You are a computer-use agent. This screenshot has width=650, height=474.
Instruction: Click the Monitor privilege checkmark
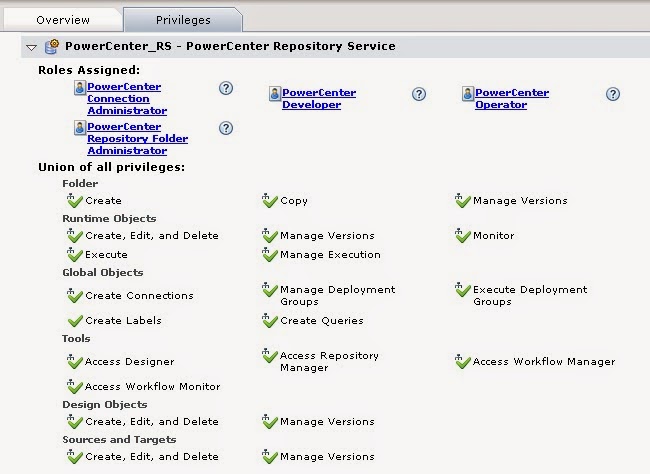(x=462, y=236)
